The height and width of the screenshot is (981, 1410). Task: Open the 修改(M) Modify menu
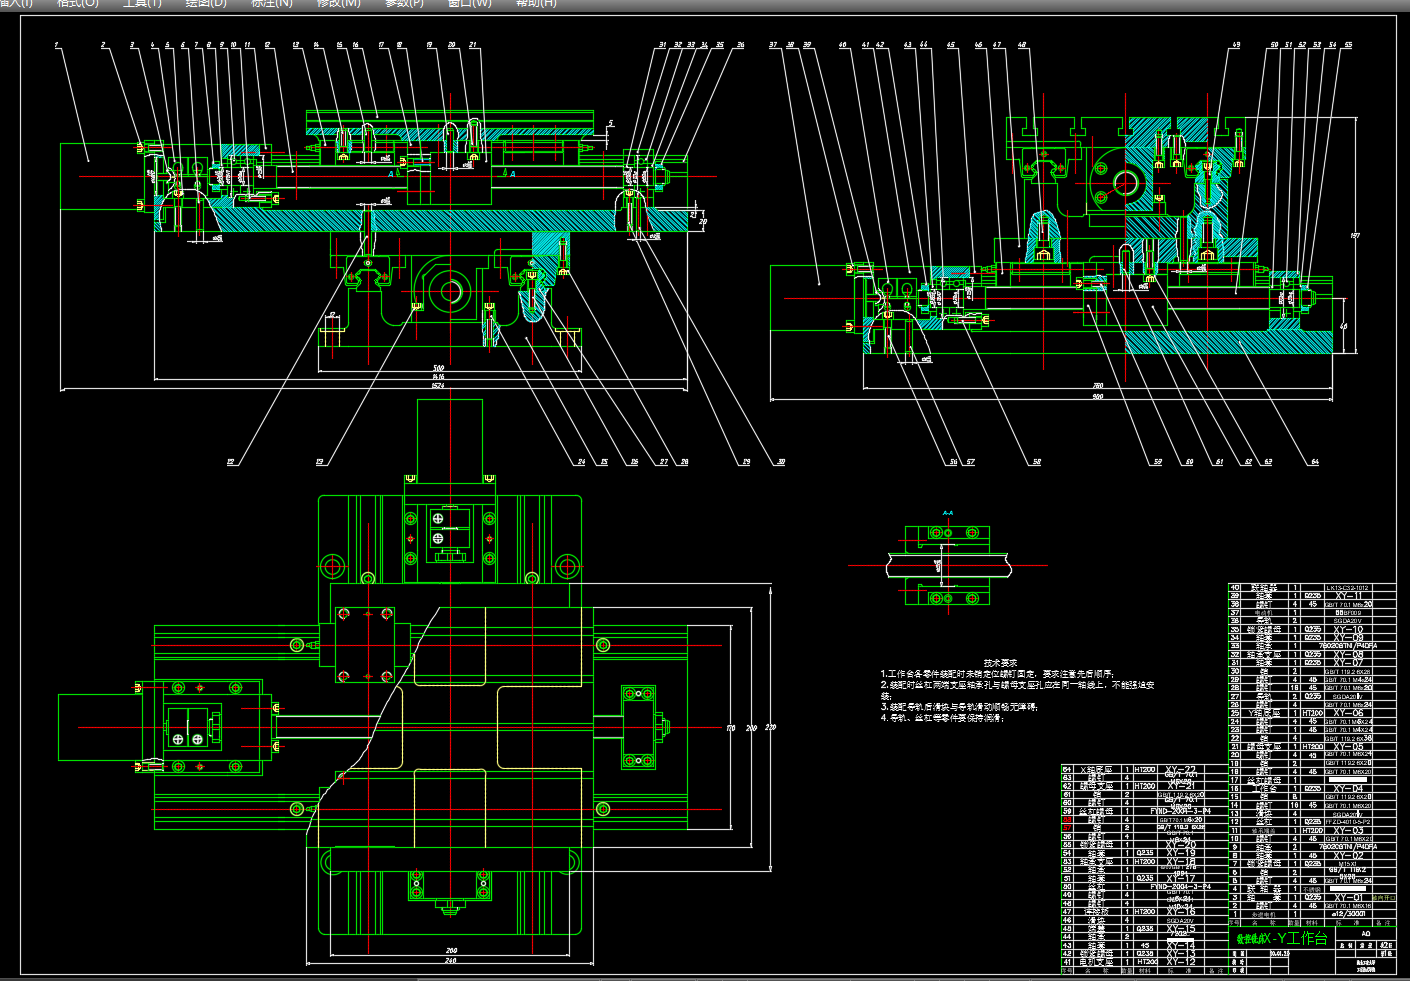pos(338,4)
